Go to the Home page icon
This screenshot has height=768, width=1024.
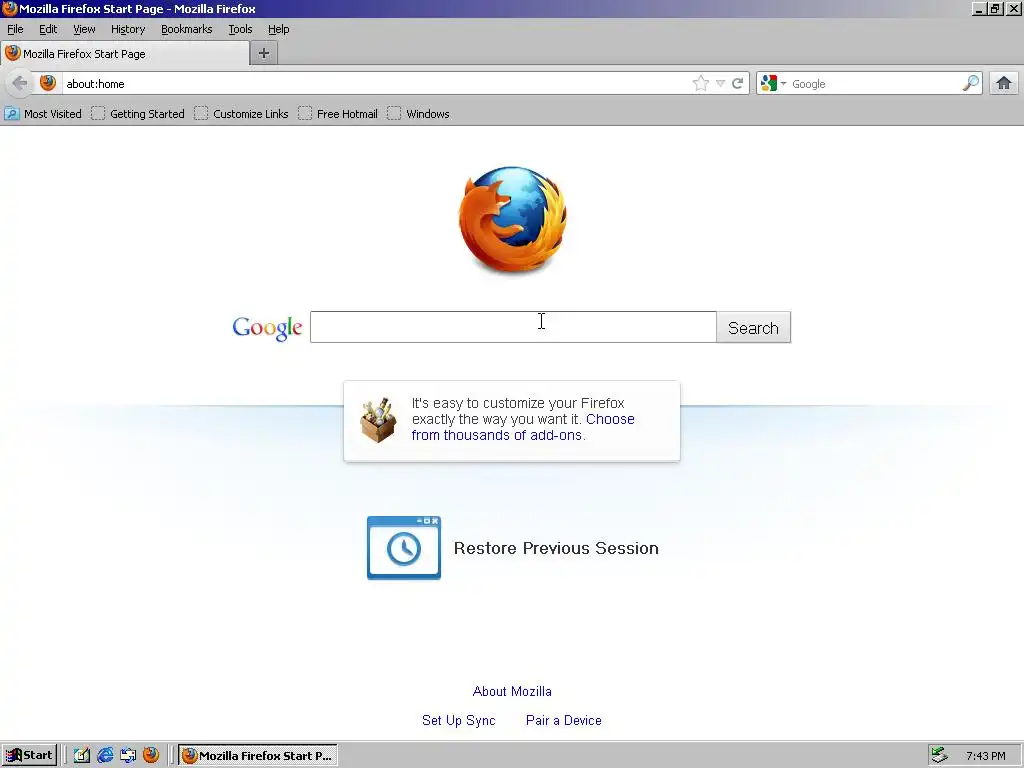pos(1004,83)
